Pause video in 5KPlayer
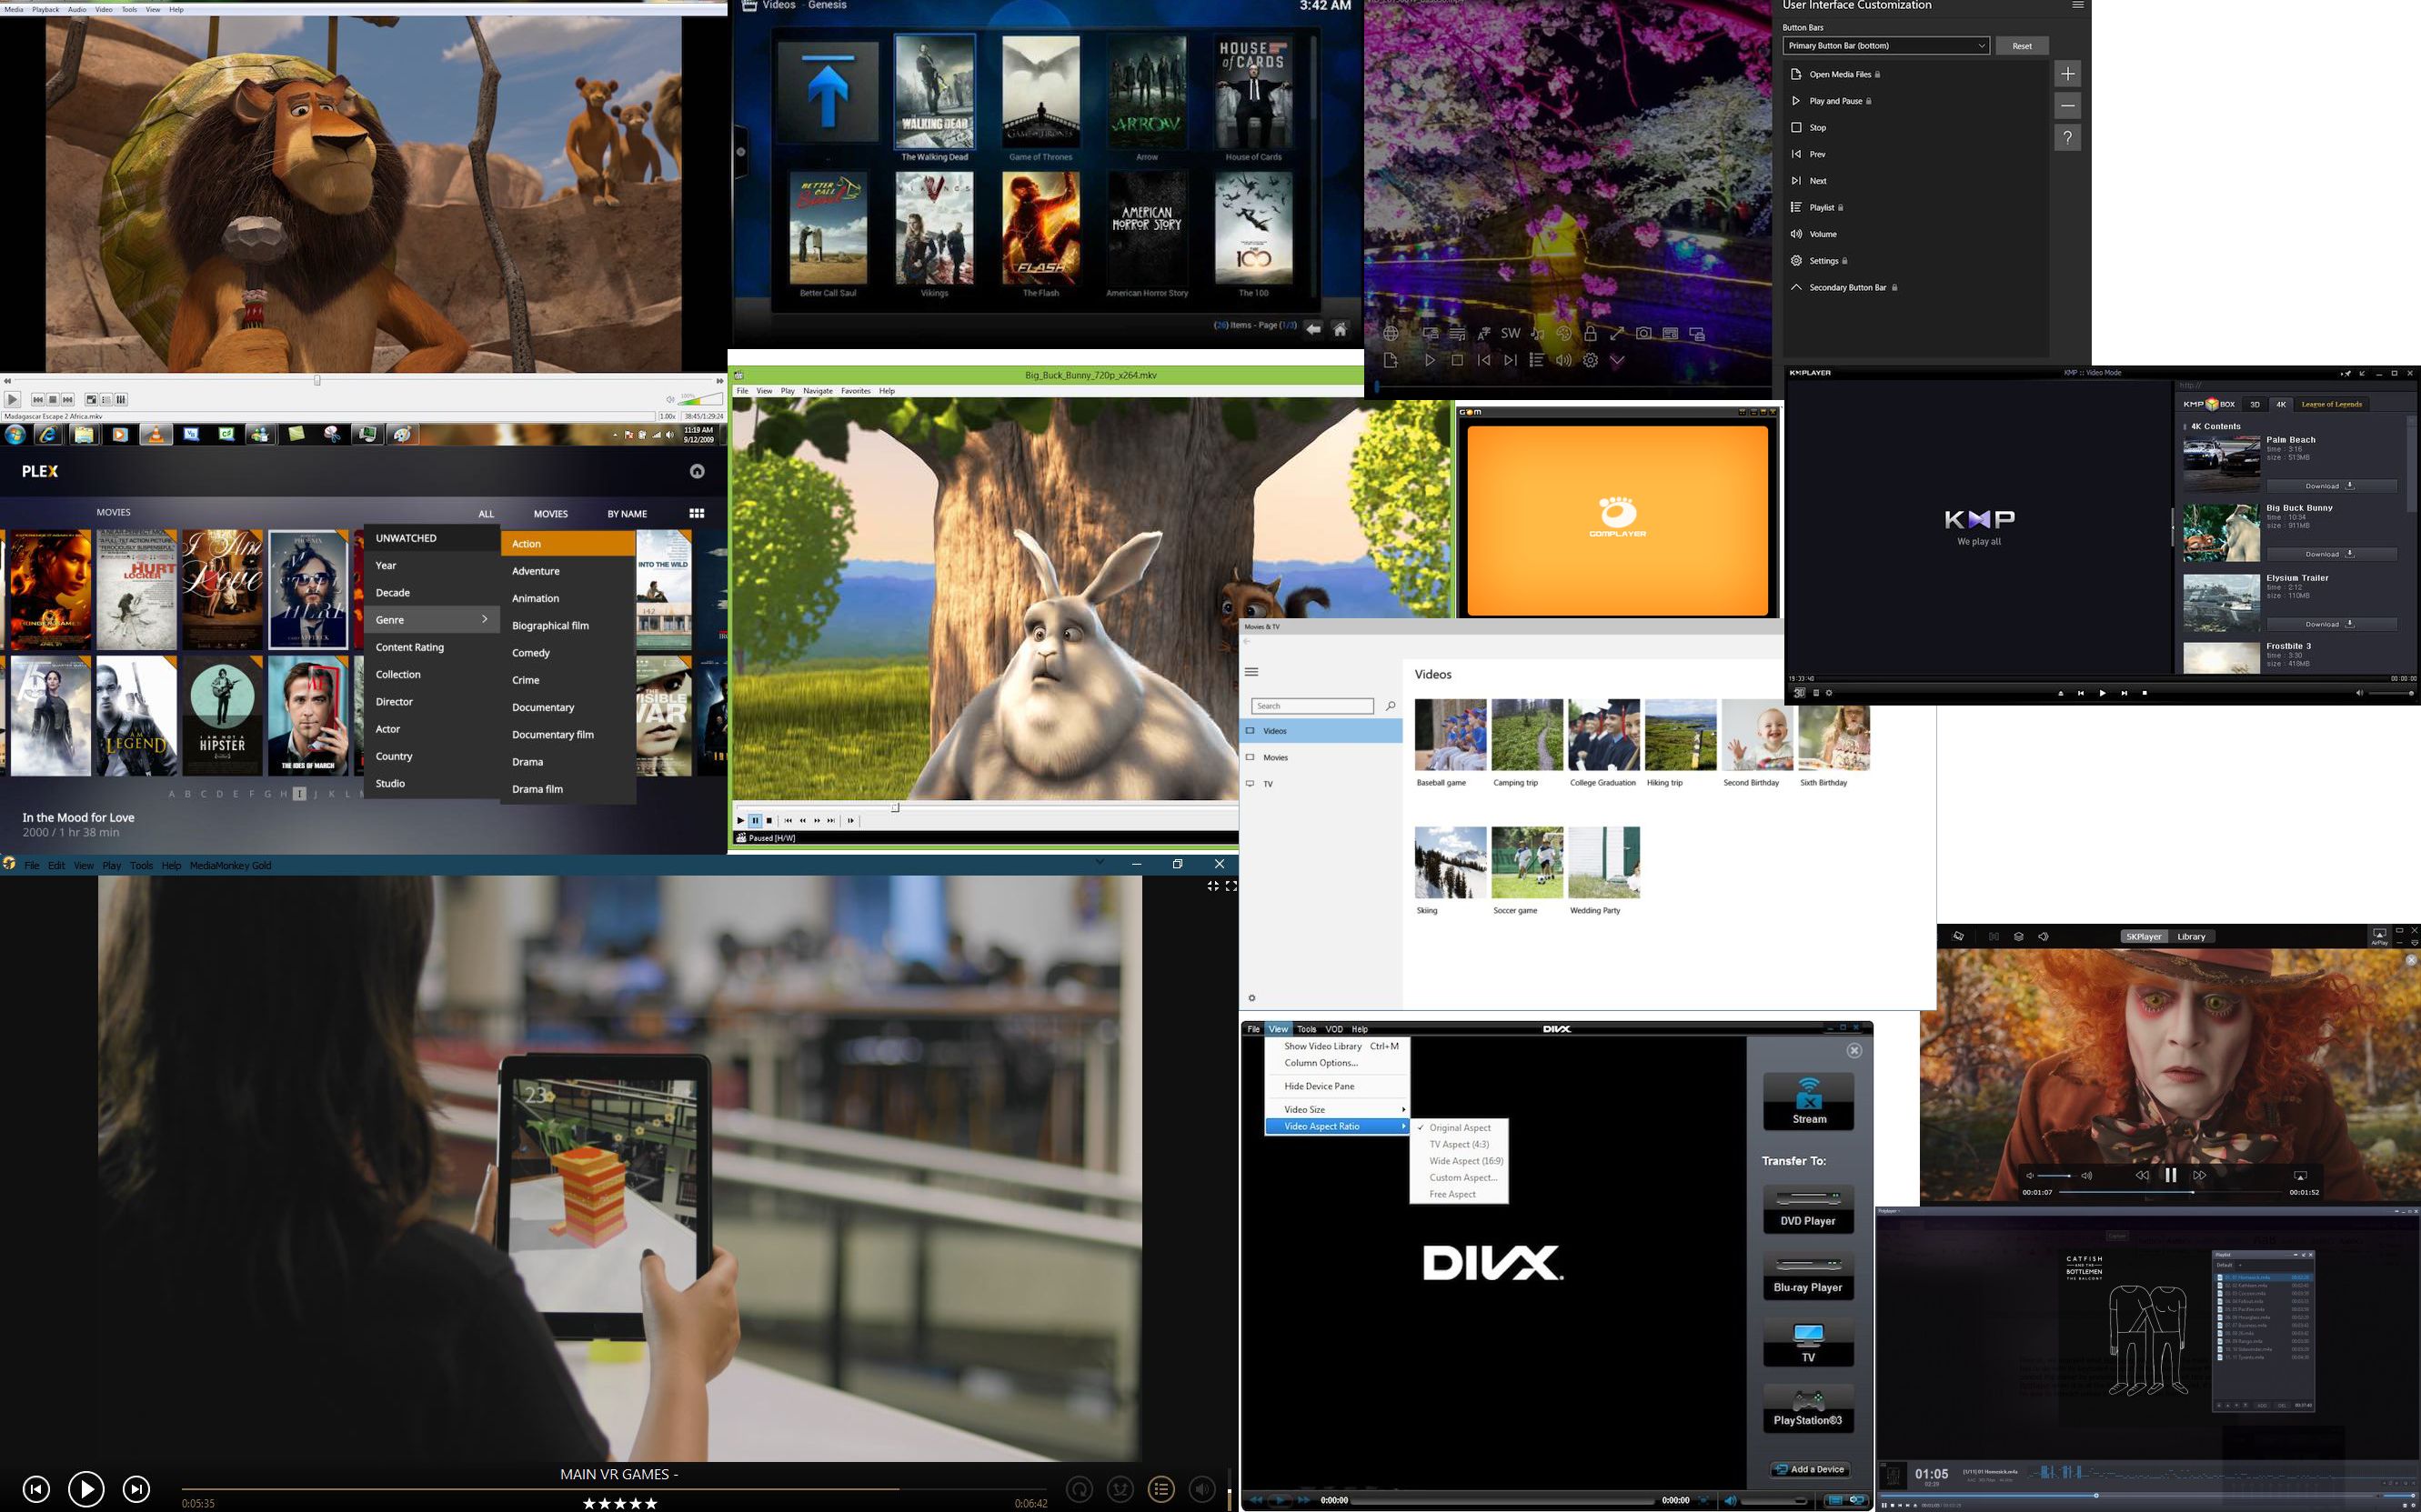The height and width of the screenshot is (1512, 2421). [2170, 1175]
